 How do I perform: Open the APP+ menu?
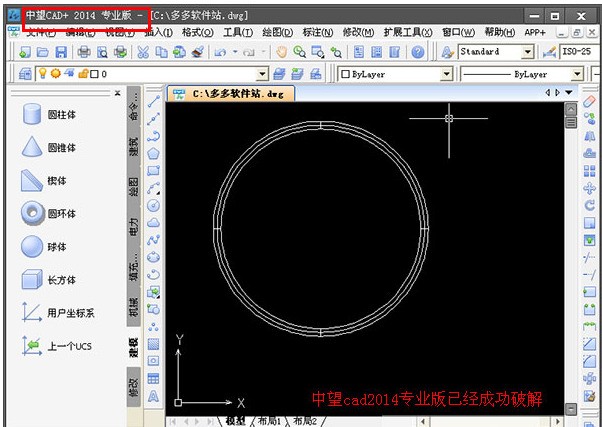(535, 32)
